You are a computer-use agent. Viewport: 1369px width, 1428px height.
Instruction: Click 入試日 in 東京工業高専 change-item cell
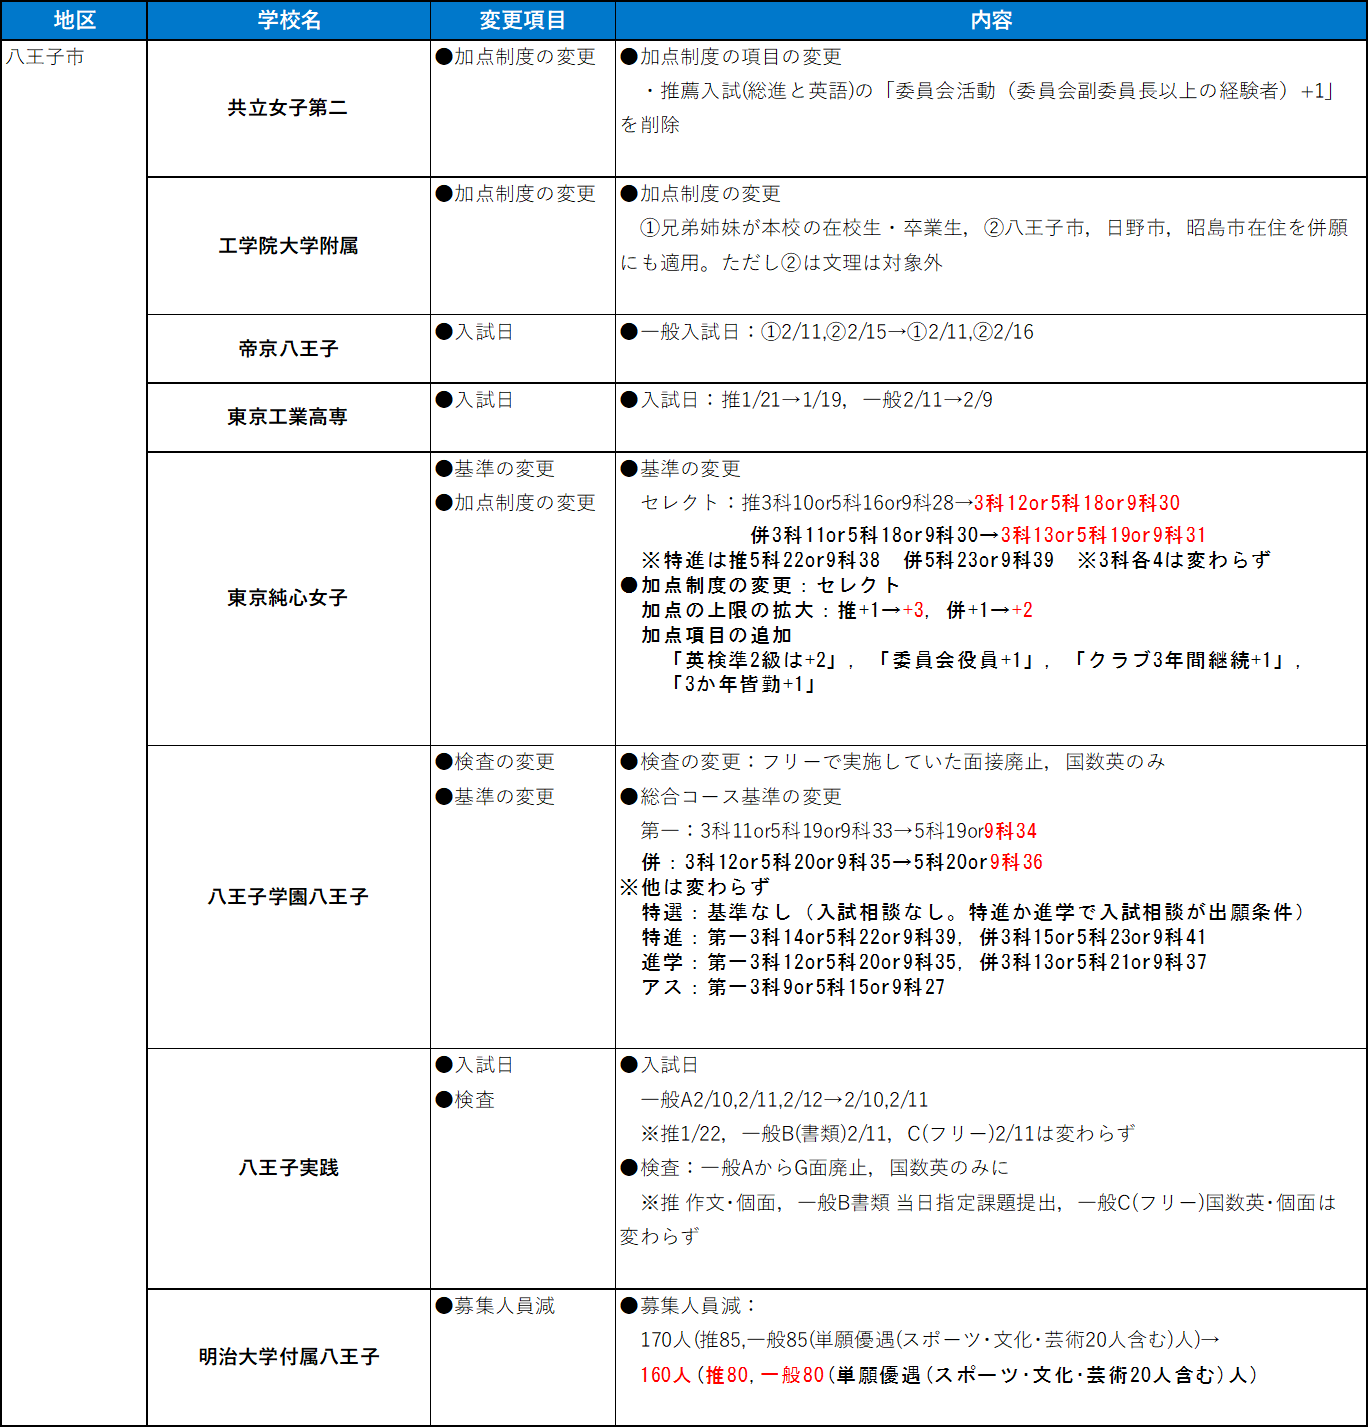pyautogui.click(x=475, y=400)
